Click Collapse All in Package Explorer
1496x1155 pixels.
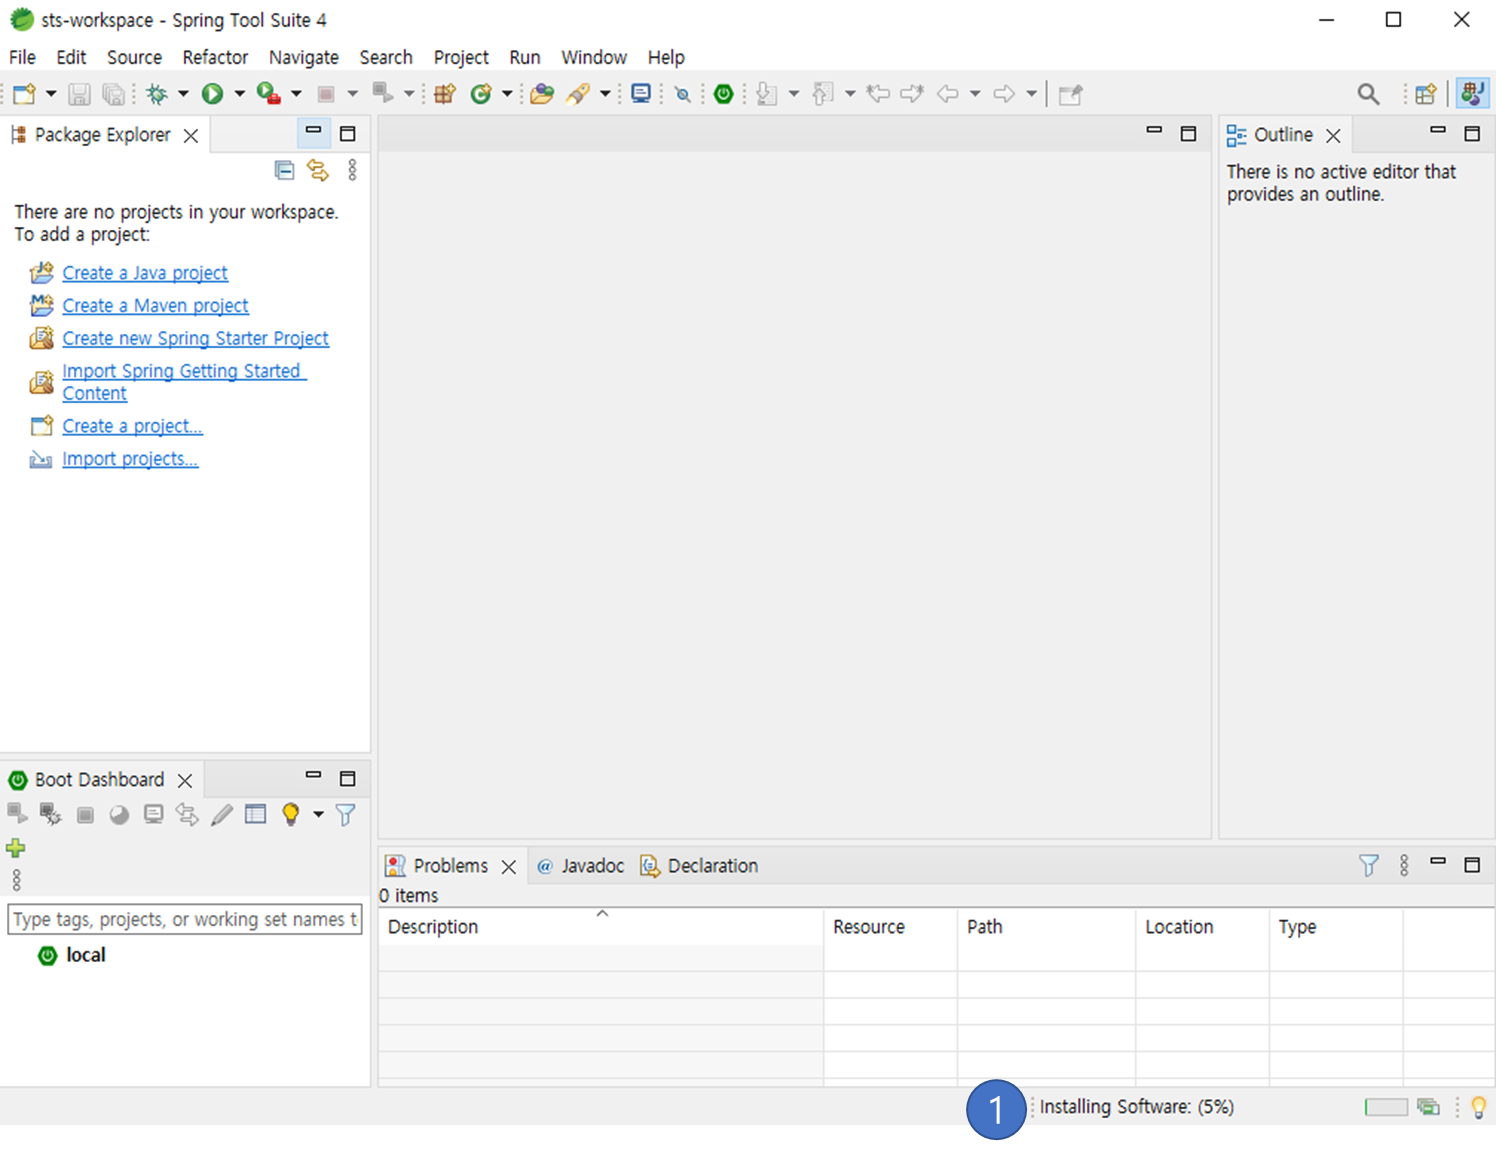click(x=284, y=170)
